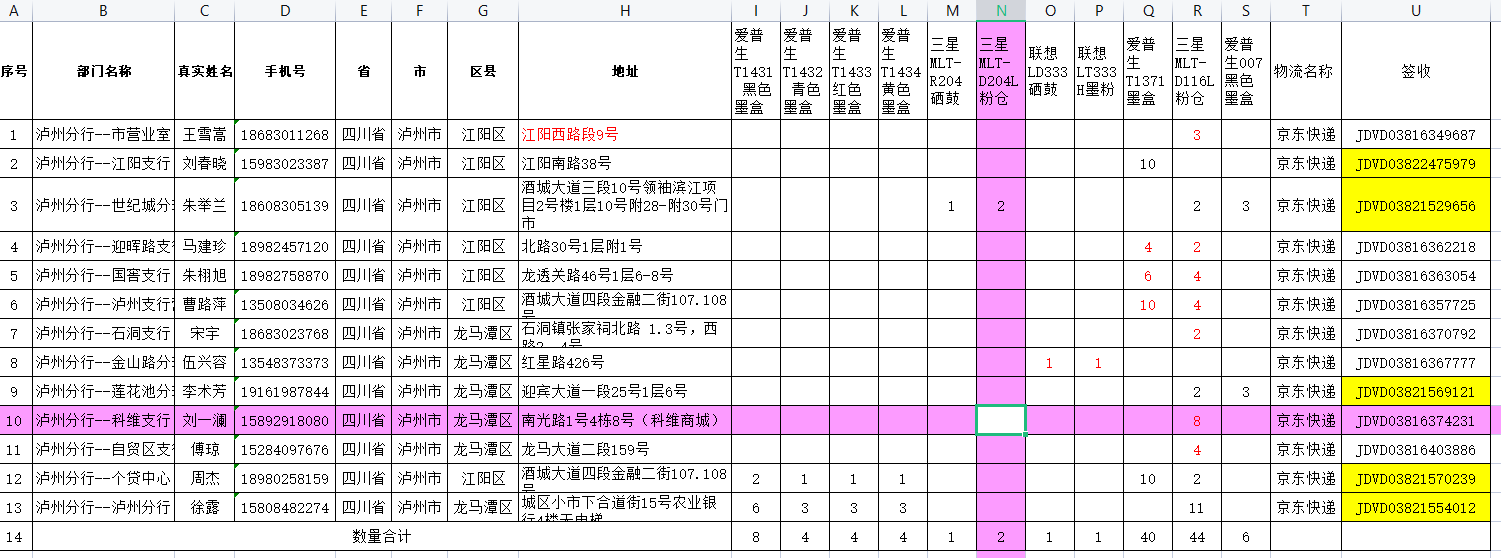Click yellow cell JDVD03822475979

click(1416, 163)
